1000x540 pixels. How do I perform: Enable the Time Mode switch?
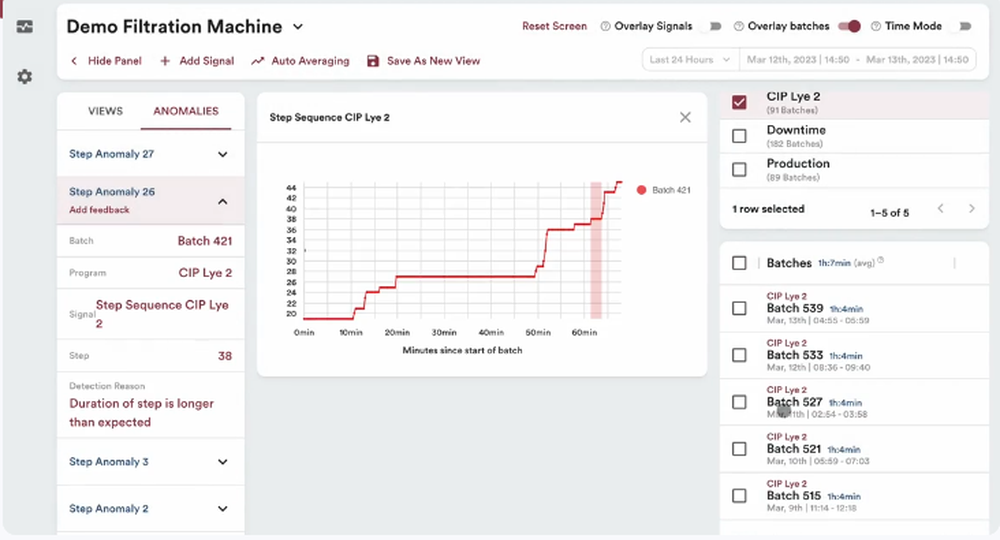(964, 27)
